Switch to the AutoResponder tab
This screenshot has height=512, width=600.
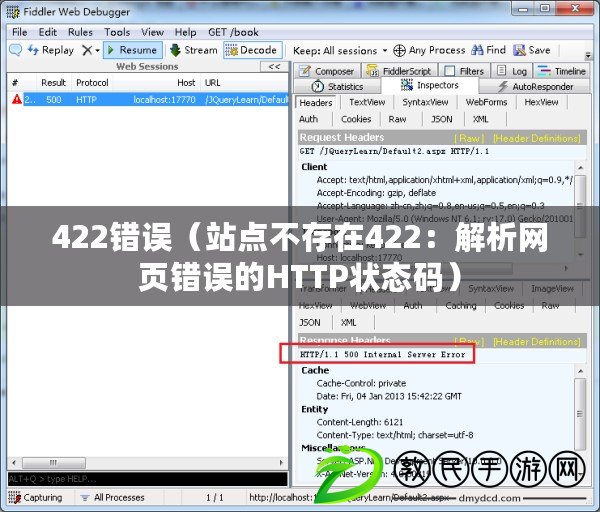535,86
